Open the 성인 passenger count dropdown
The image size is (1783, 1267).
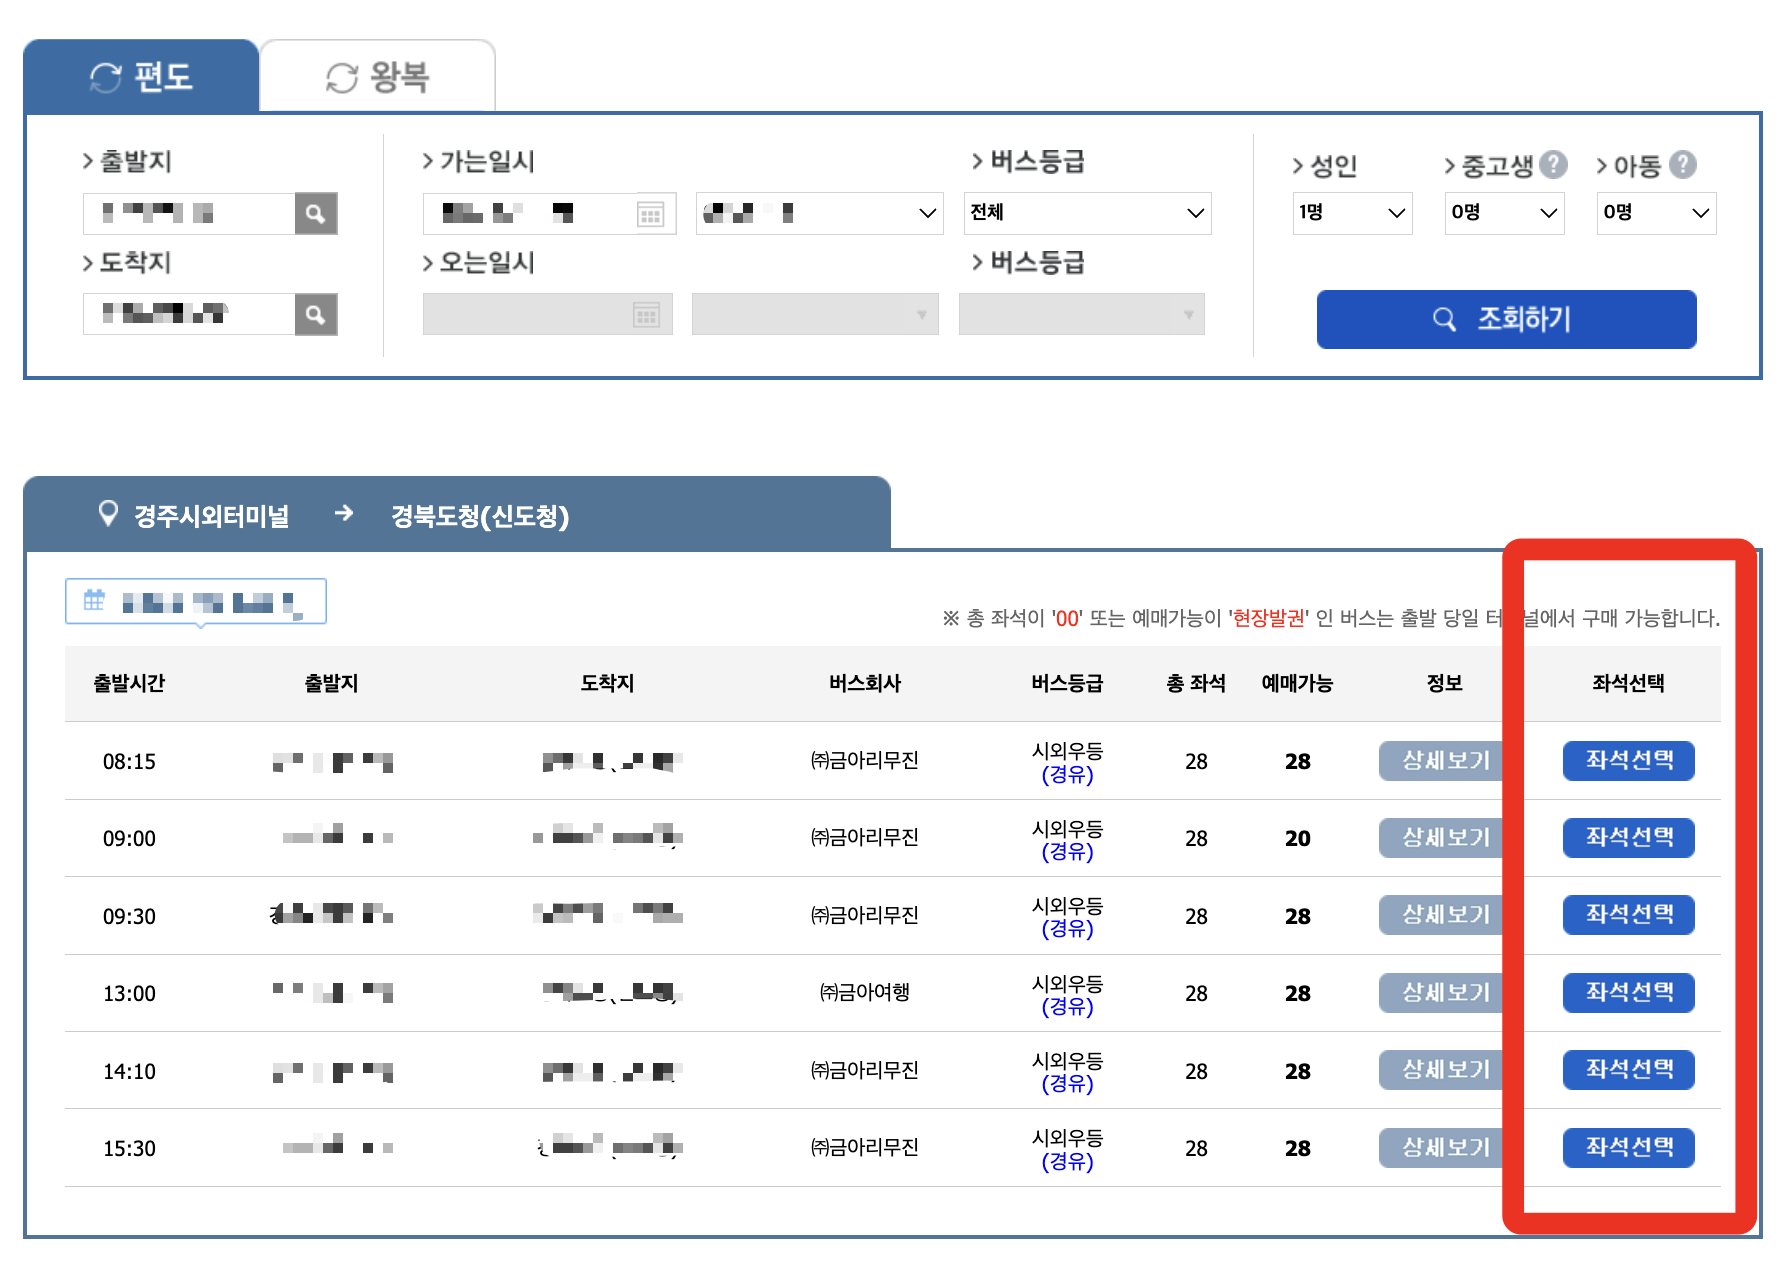pos(1352,212)
